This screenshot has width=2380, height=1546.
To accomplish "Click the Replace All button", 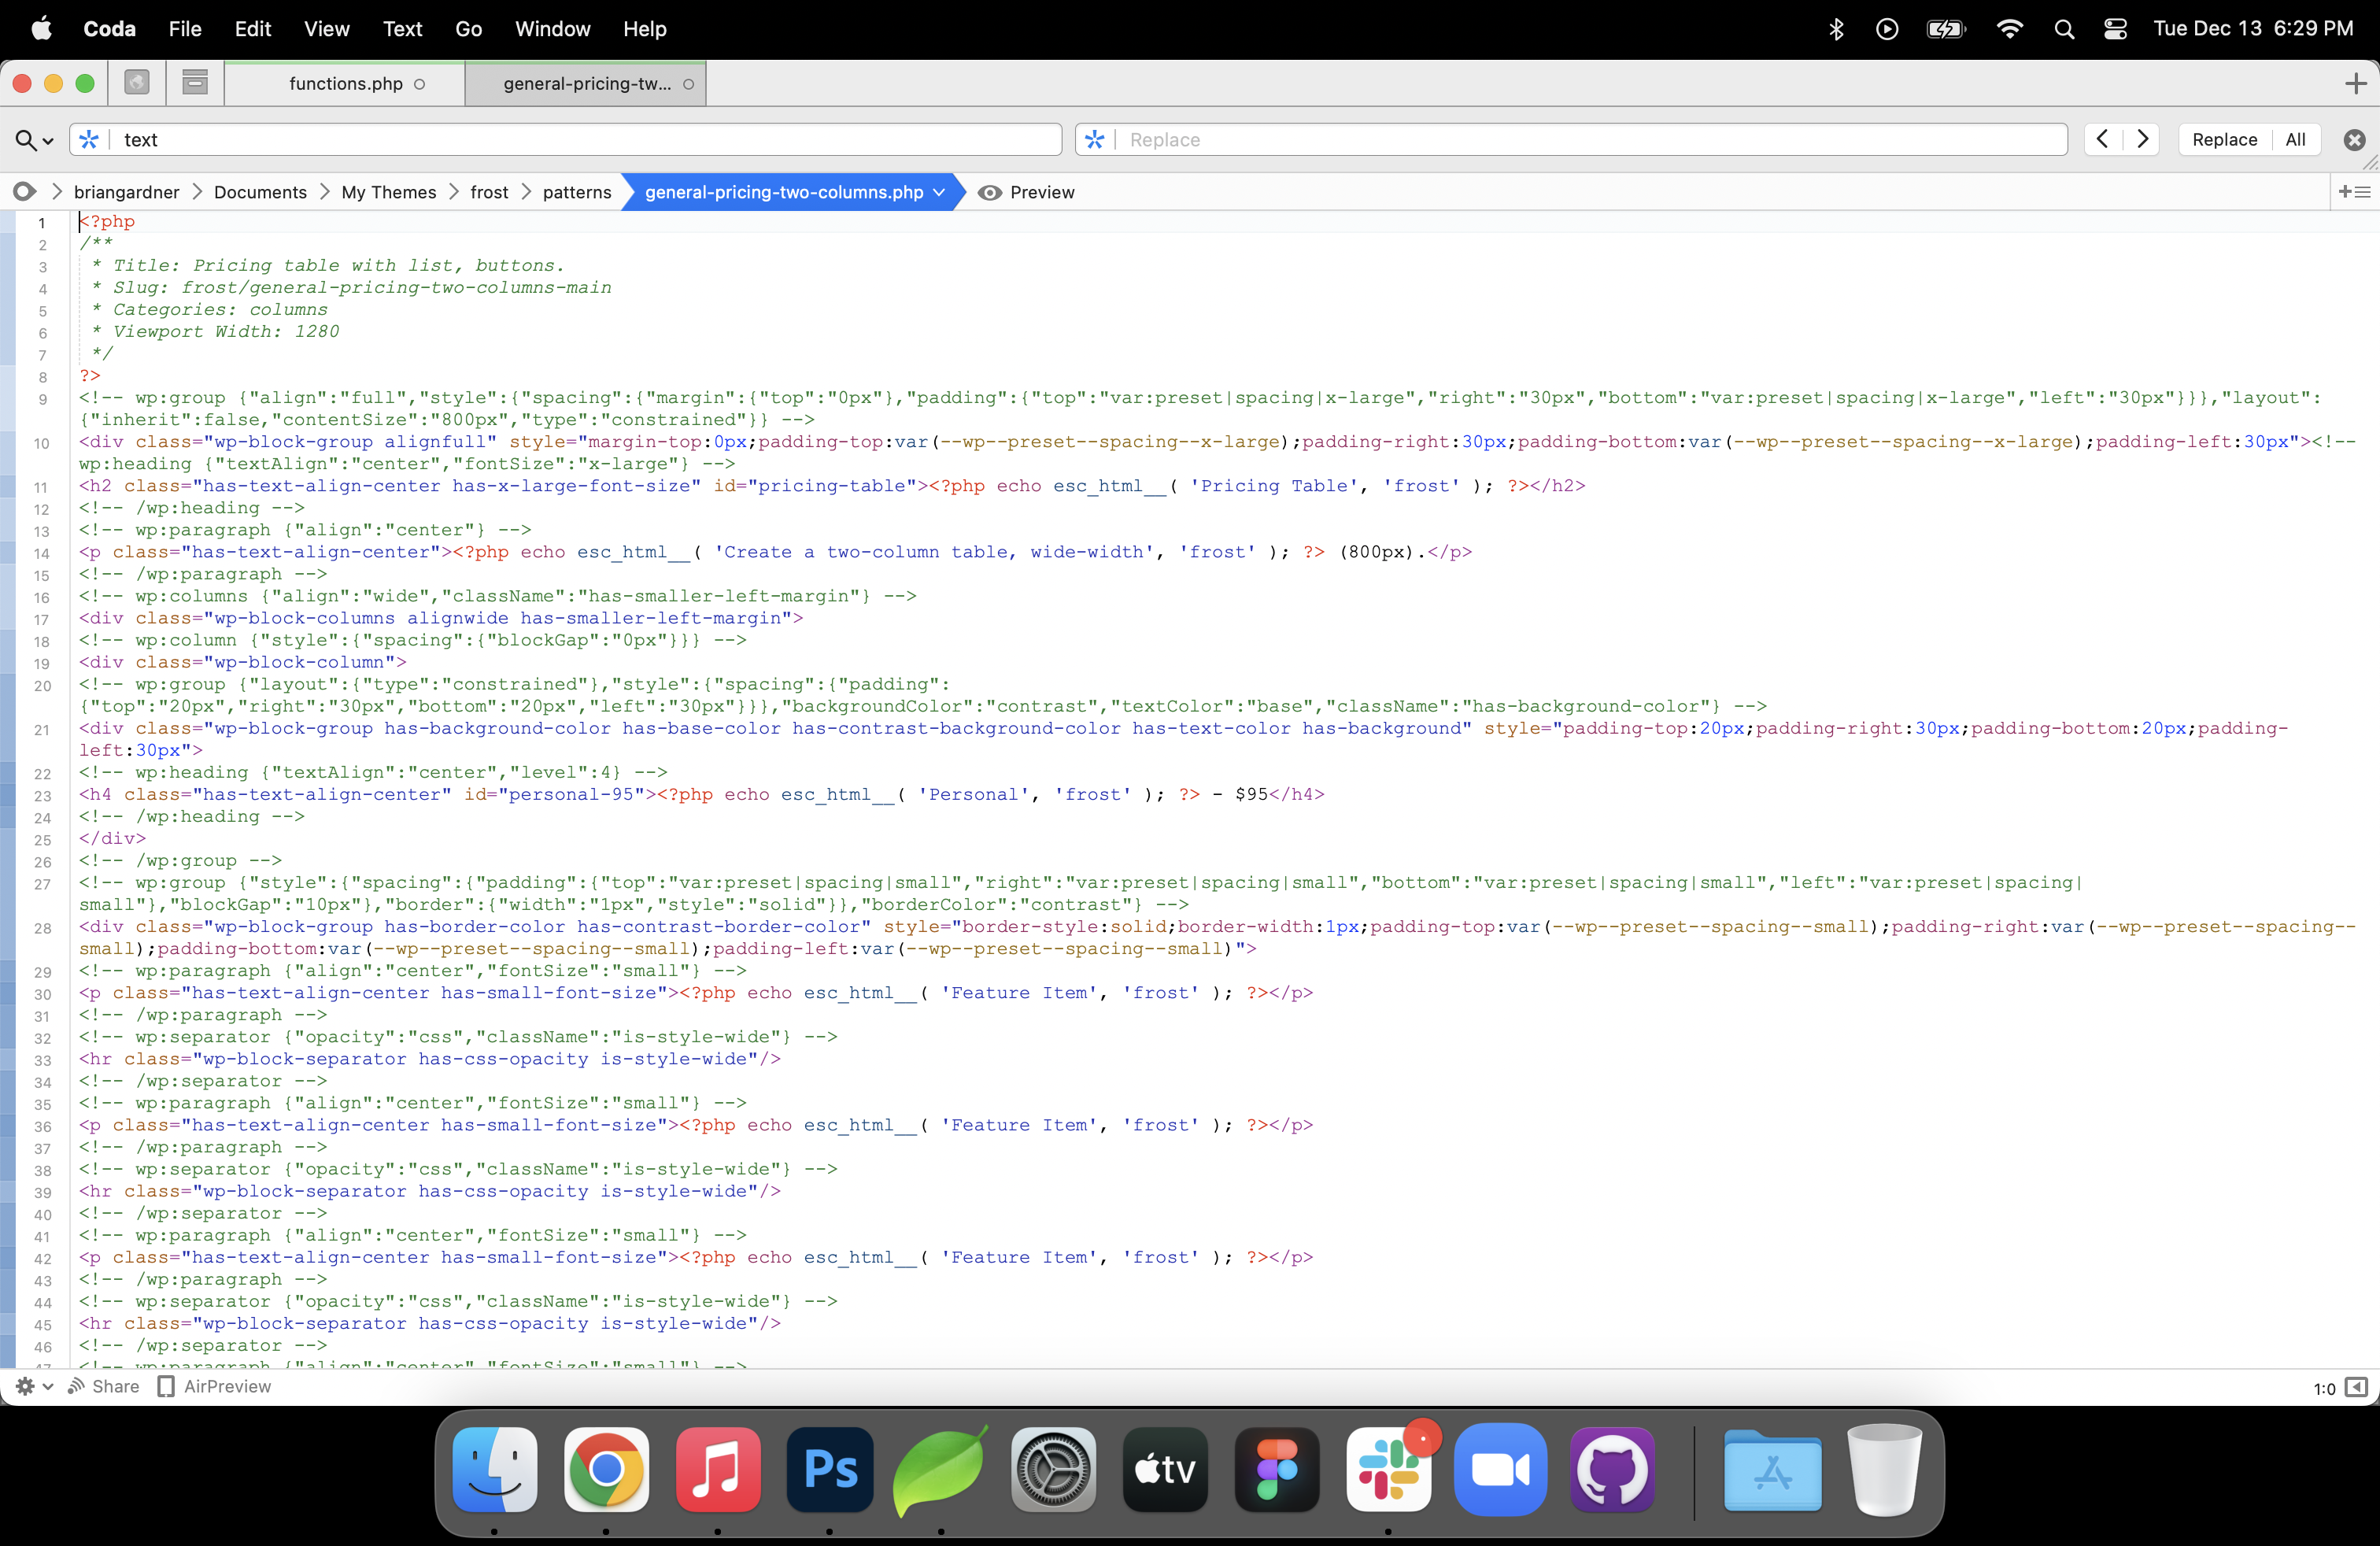I will point(2295,140).
